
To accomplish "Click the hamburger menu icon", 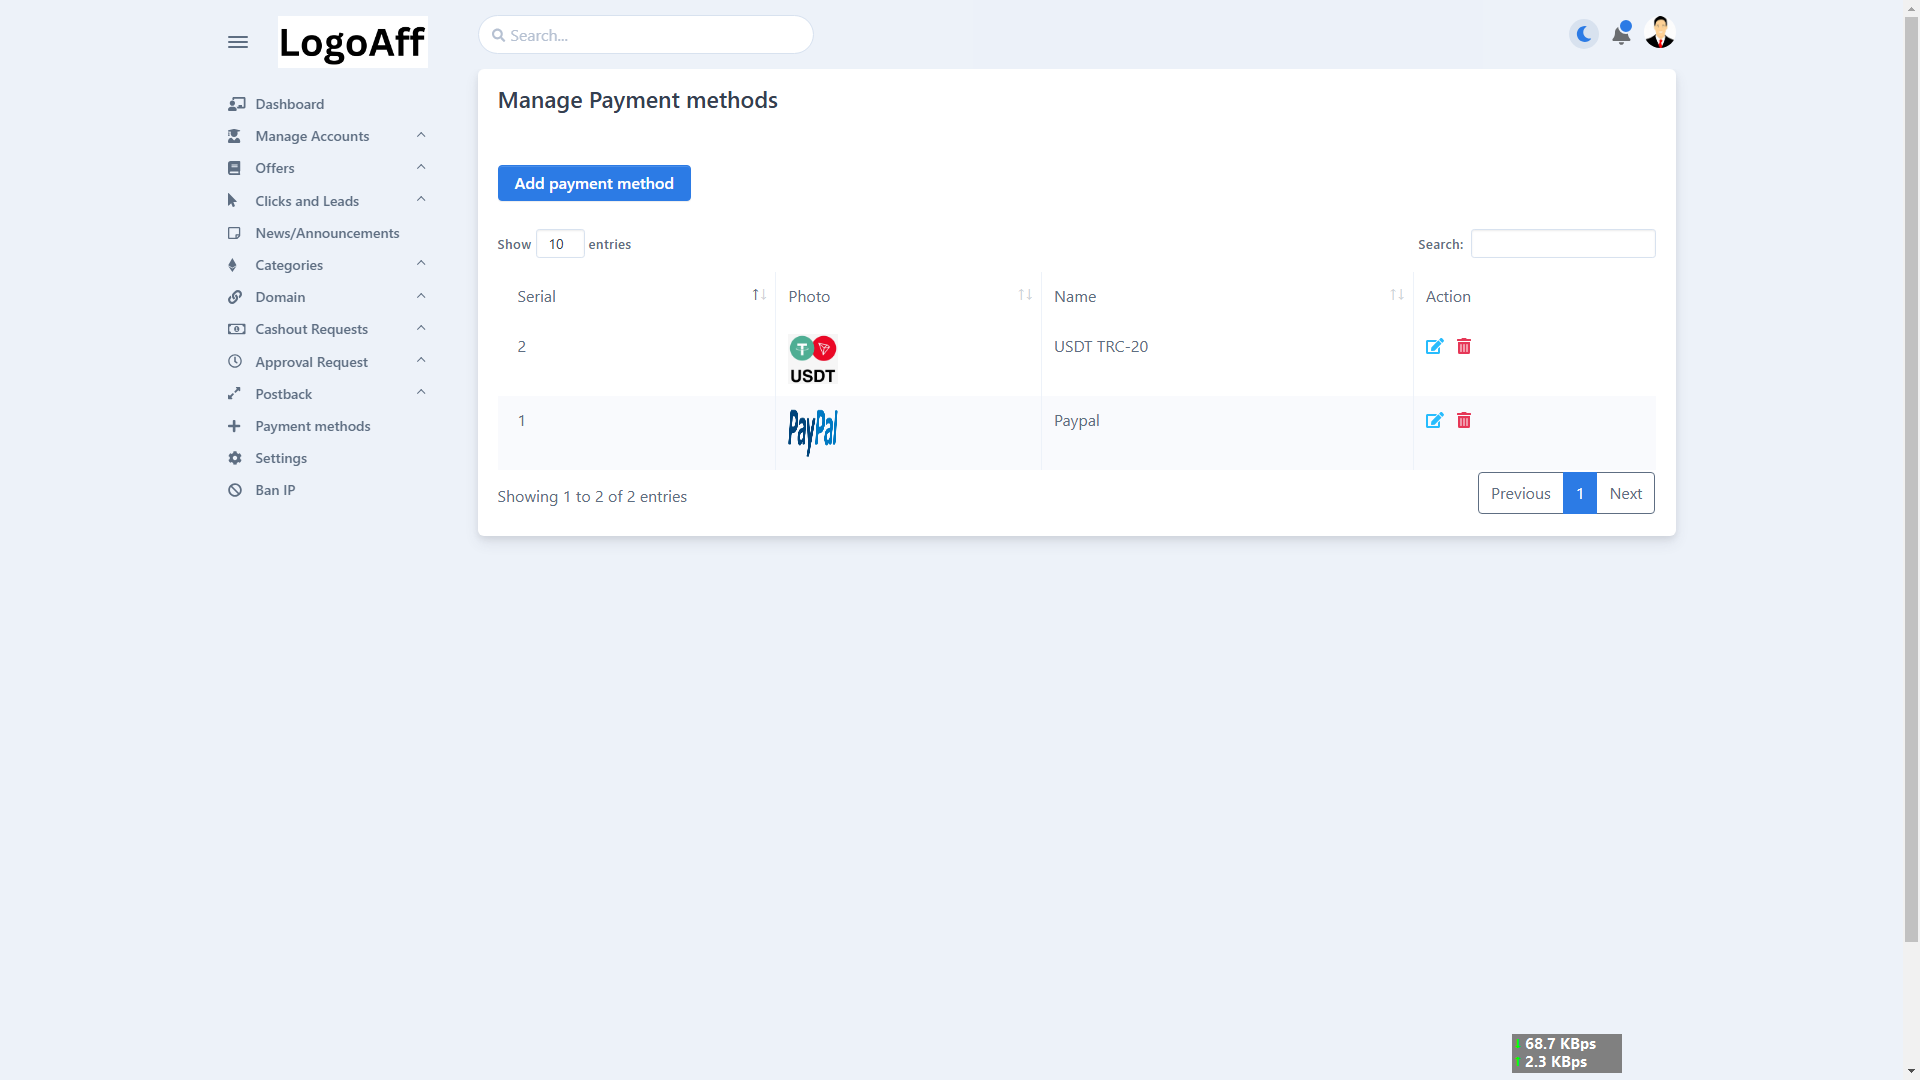I will pyautogui.click(x=237, y=42).
